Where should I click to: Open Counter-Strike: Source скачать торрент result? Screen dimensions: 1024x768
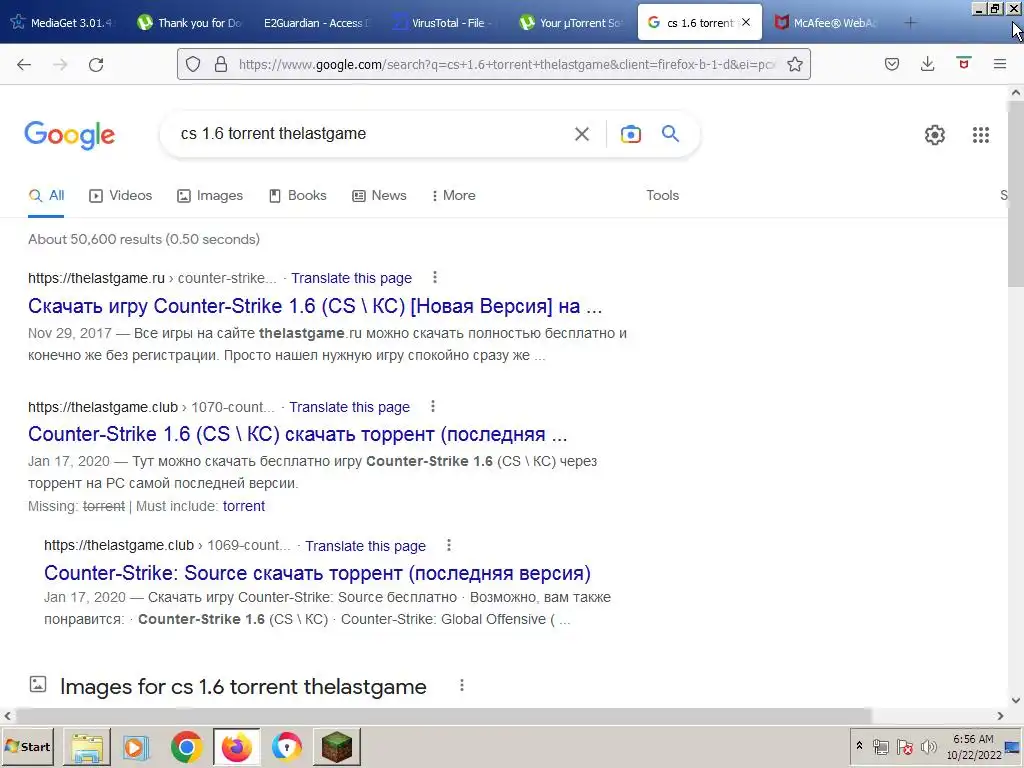click(x=317, y=573)
